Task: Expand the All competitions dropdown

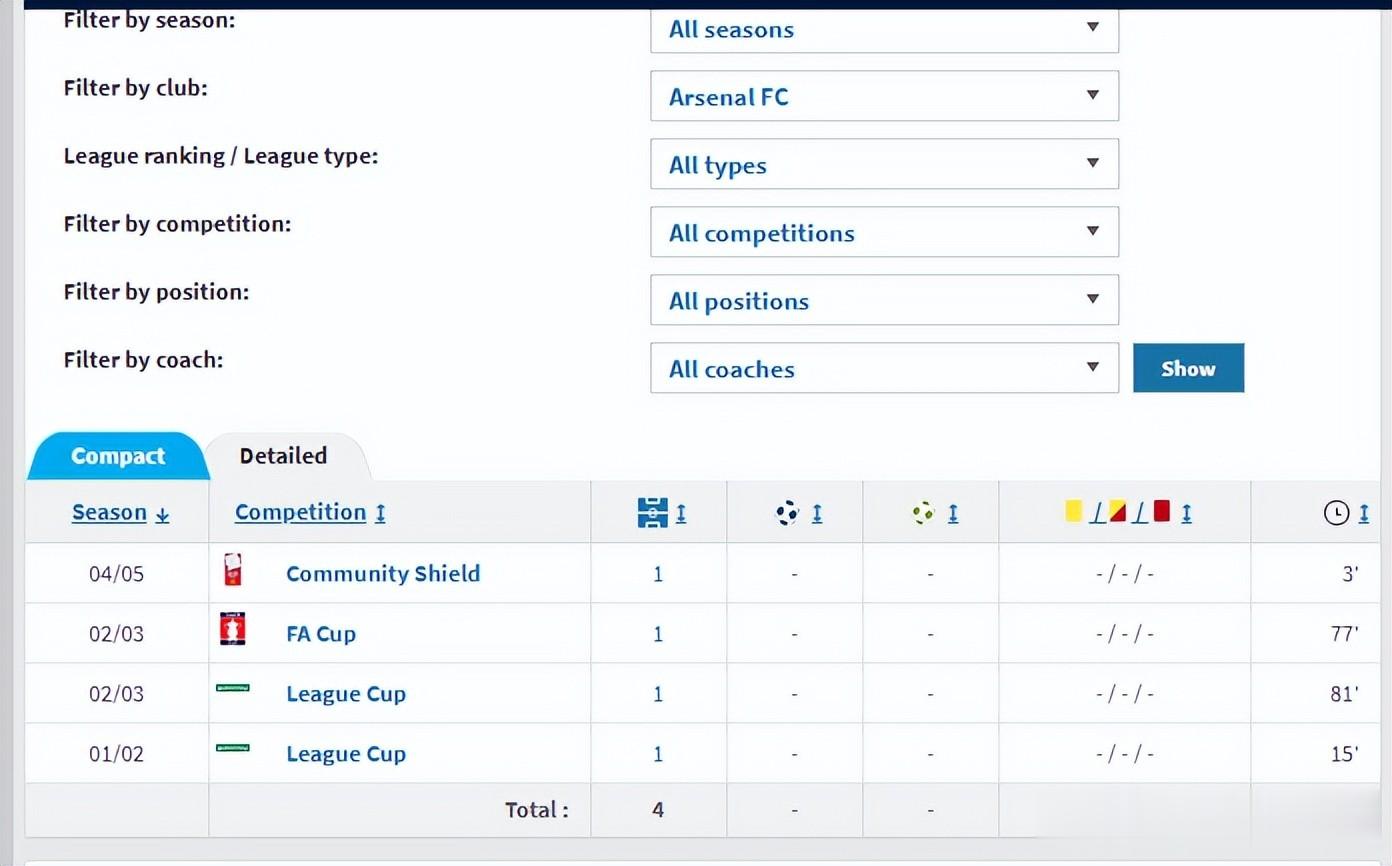Action: (884, 233)
